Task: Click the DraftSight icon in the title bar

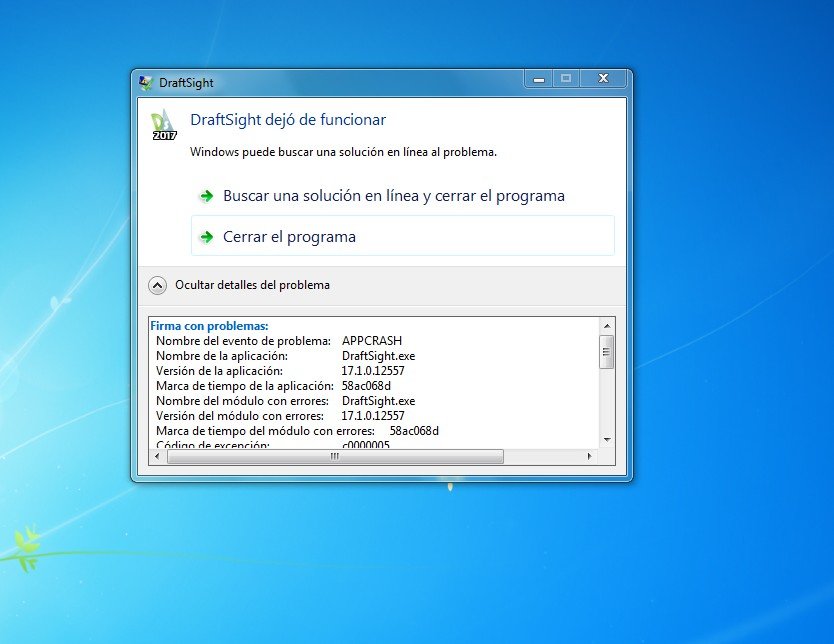Action: (146, 83)
